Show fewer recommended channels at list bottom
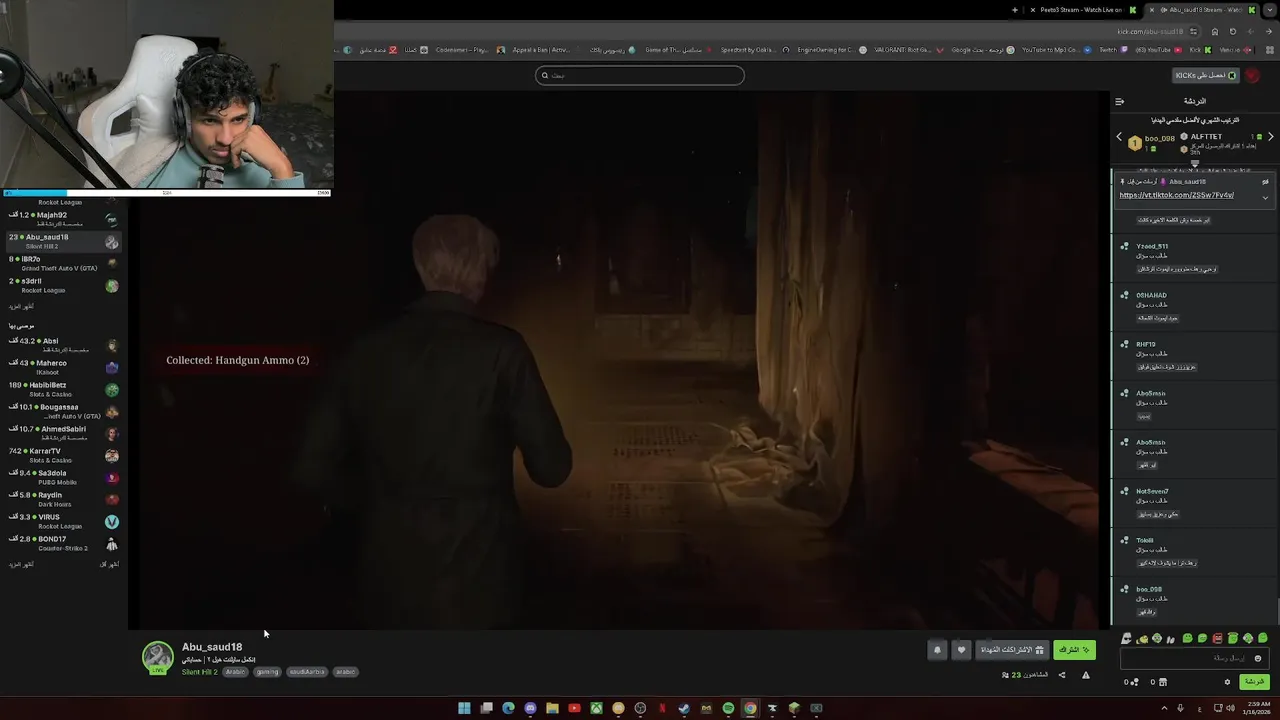The image size is (1280, 720). click(109, 564)
